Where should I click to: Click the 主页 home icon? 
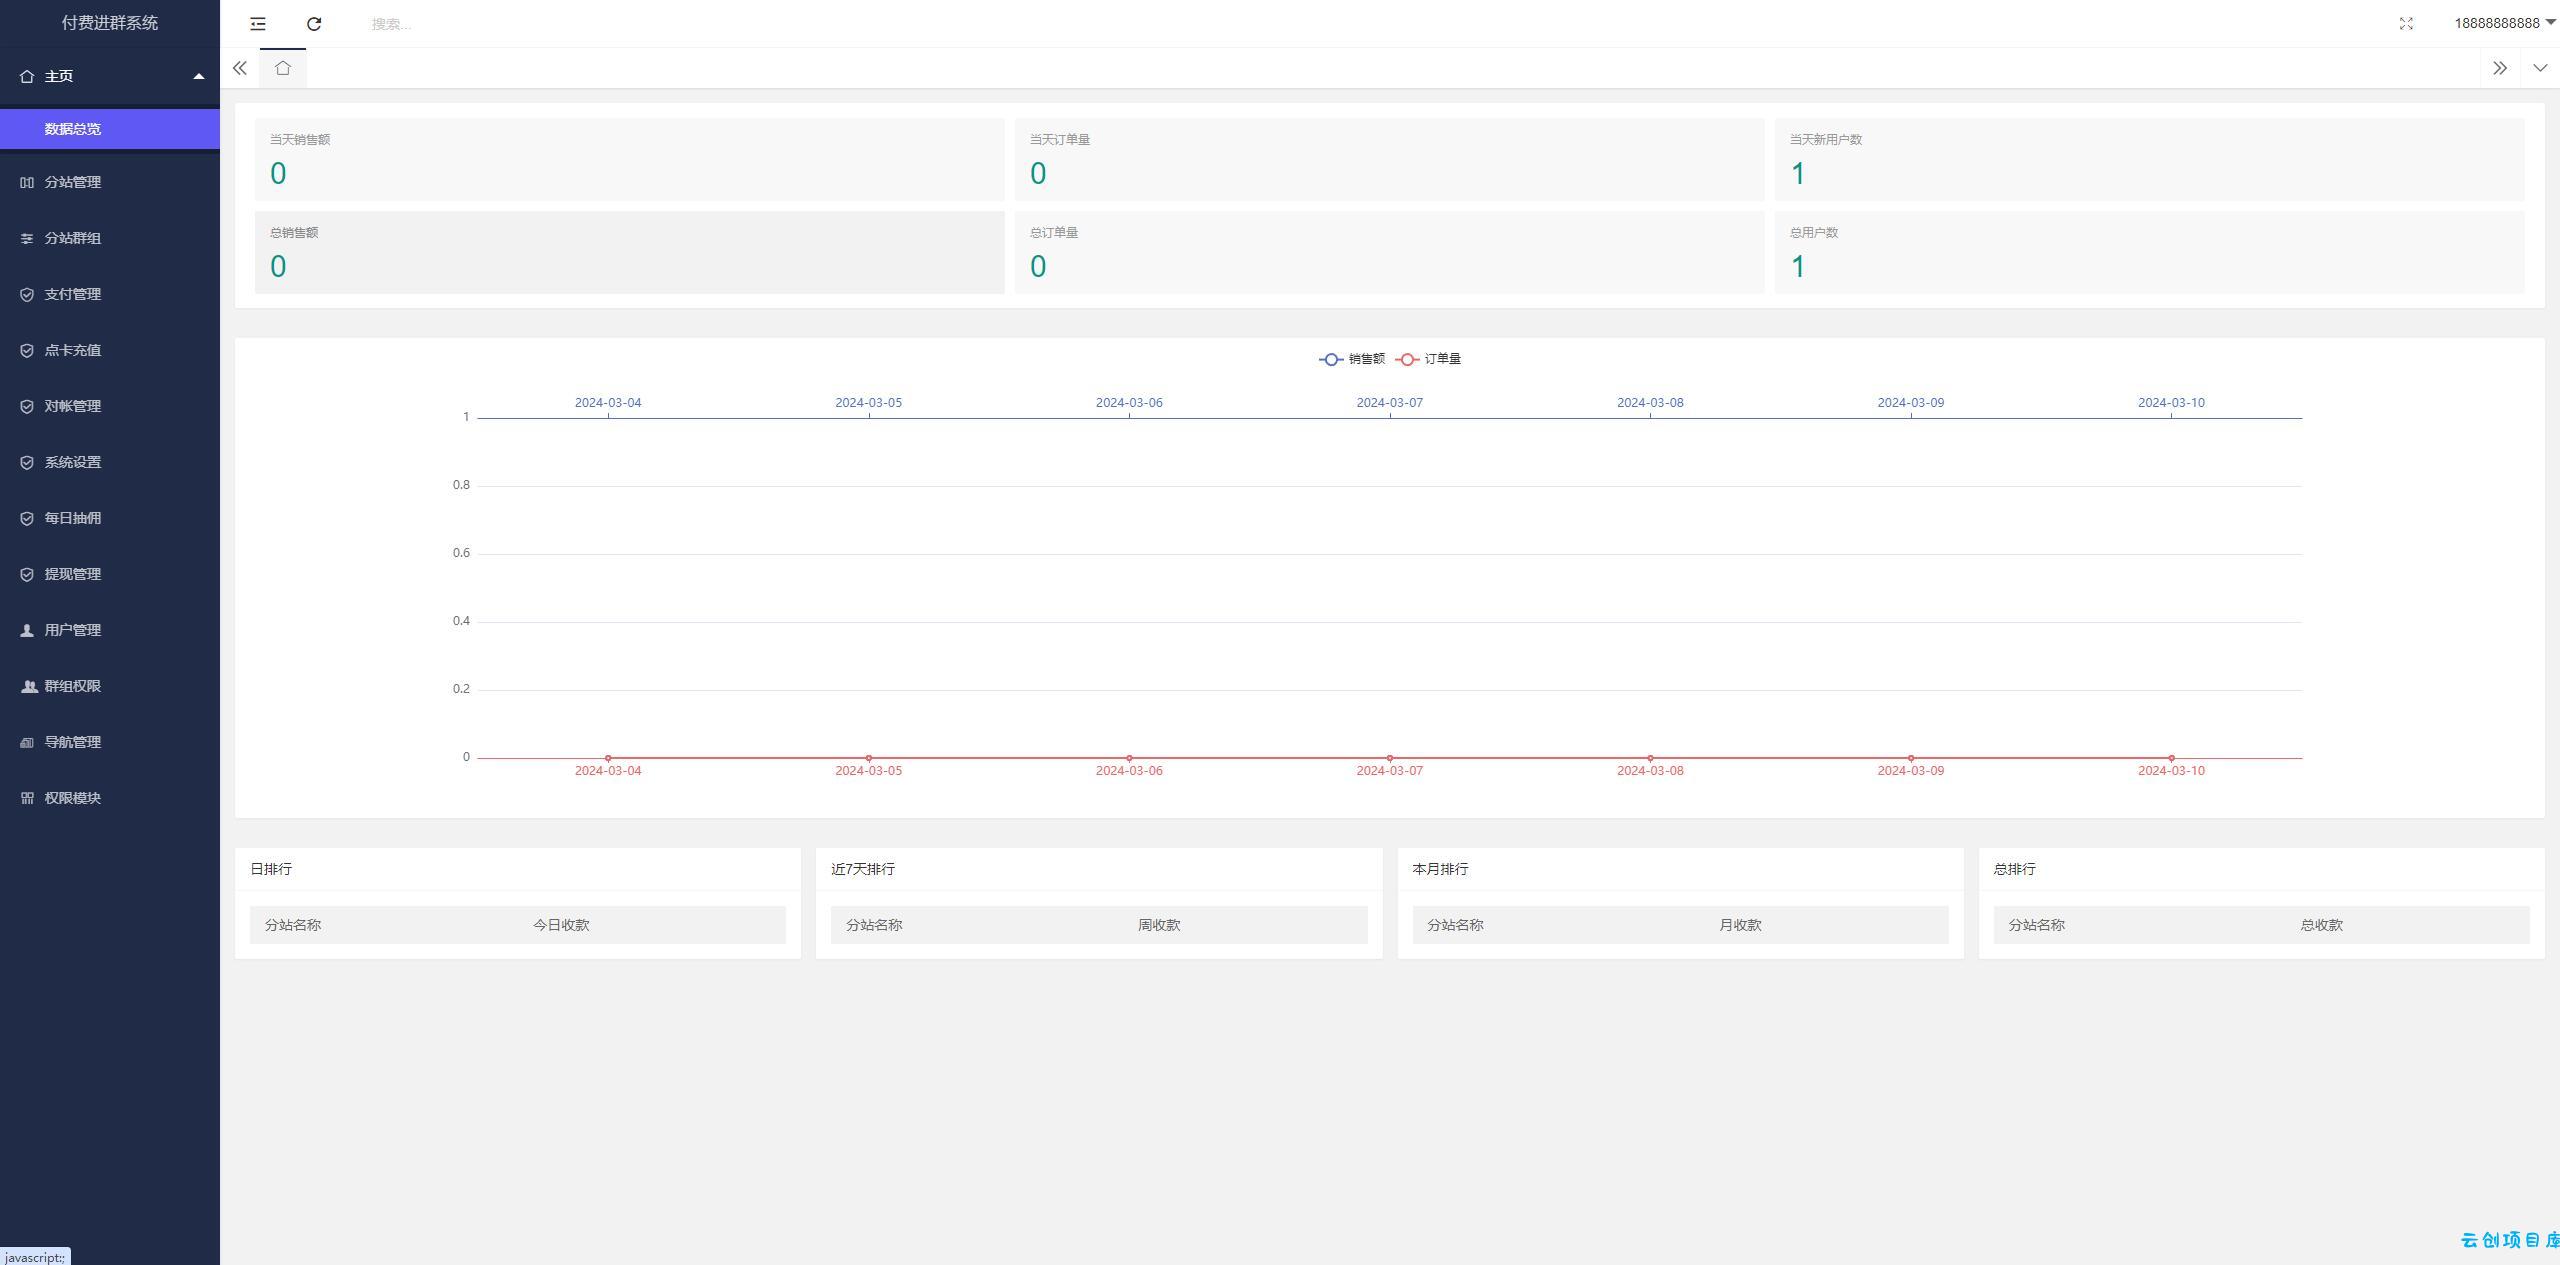27,76
